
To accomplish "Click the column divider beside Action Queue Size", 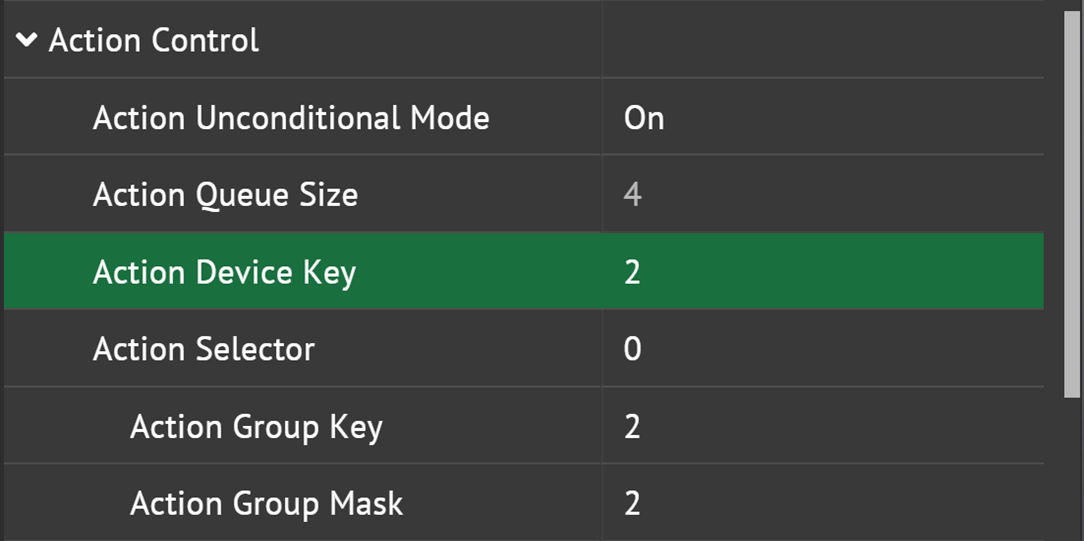I will [x=602, y=195].
